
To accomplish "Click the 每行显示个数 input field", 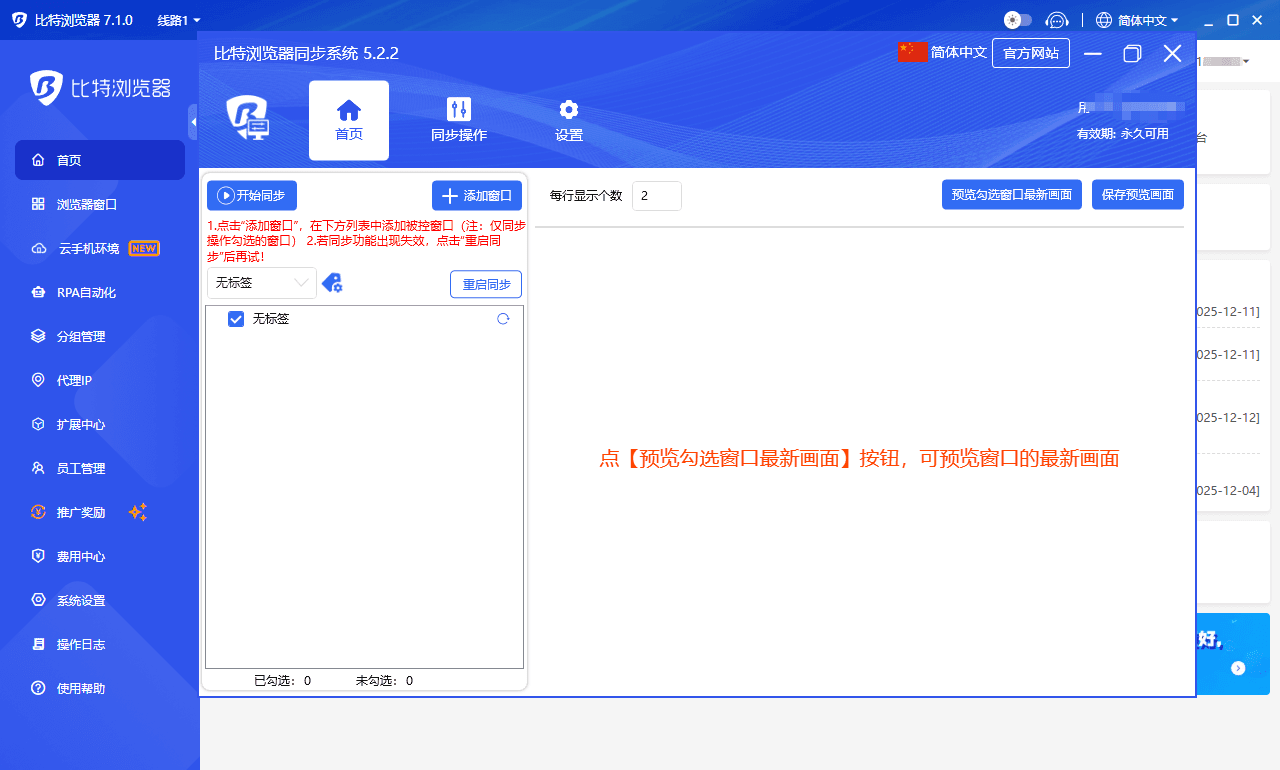I will point(656,196).
